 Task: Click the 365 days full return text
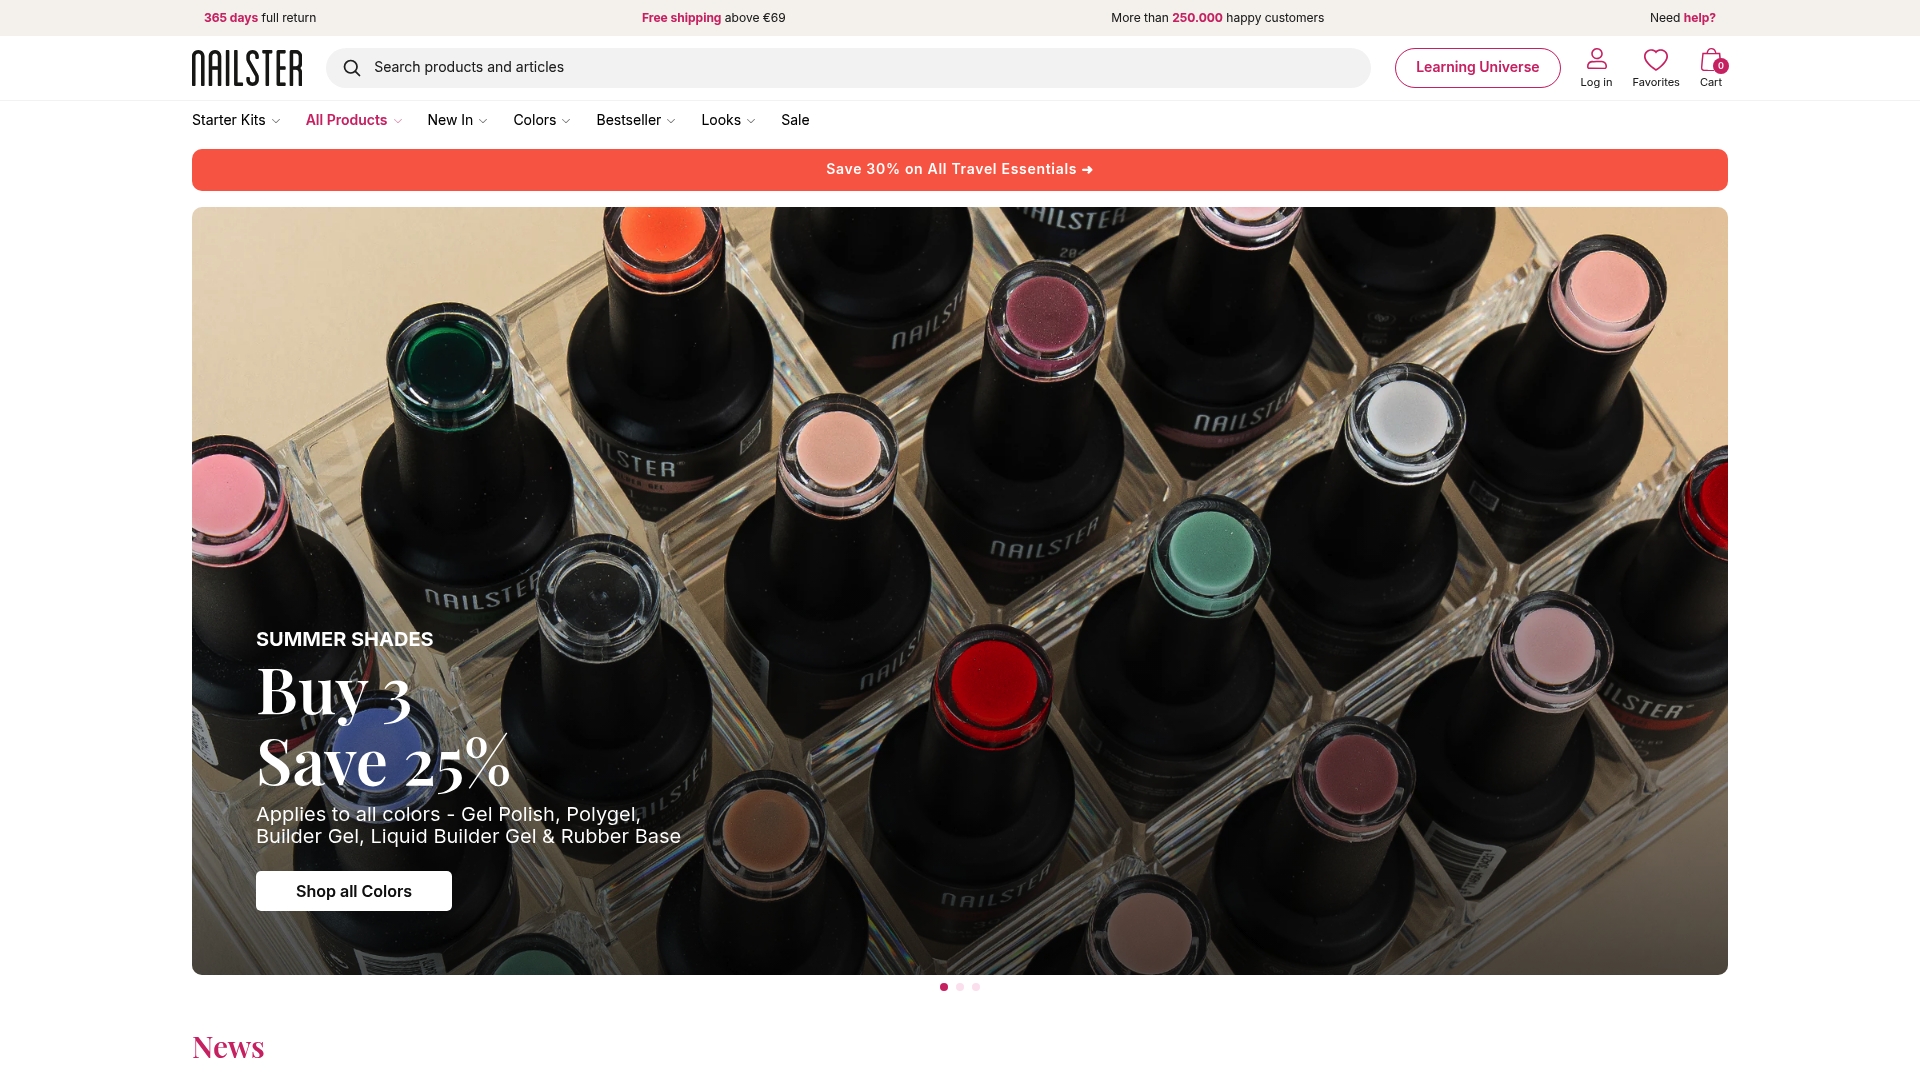pos(260,18)
